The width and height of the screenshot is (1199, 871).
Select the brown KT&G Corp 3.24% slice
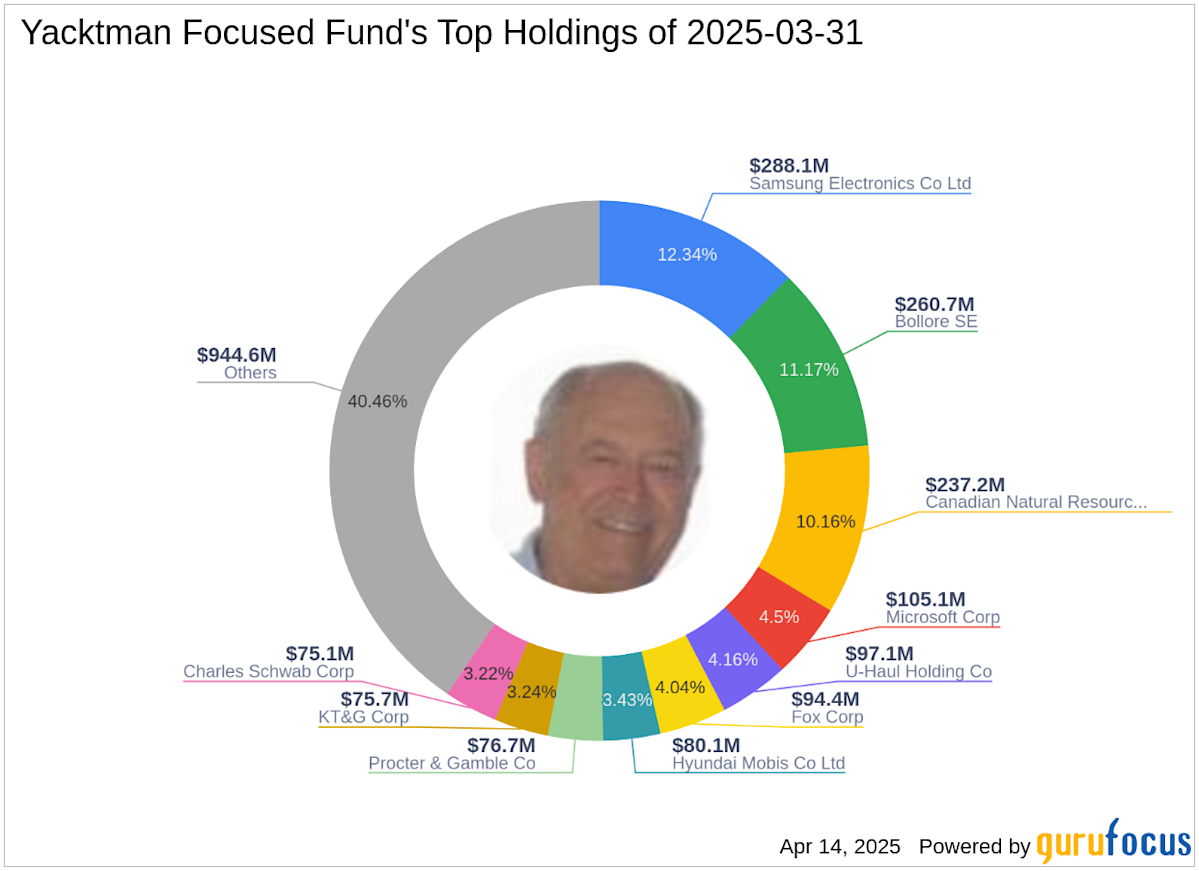pos(530,691)
